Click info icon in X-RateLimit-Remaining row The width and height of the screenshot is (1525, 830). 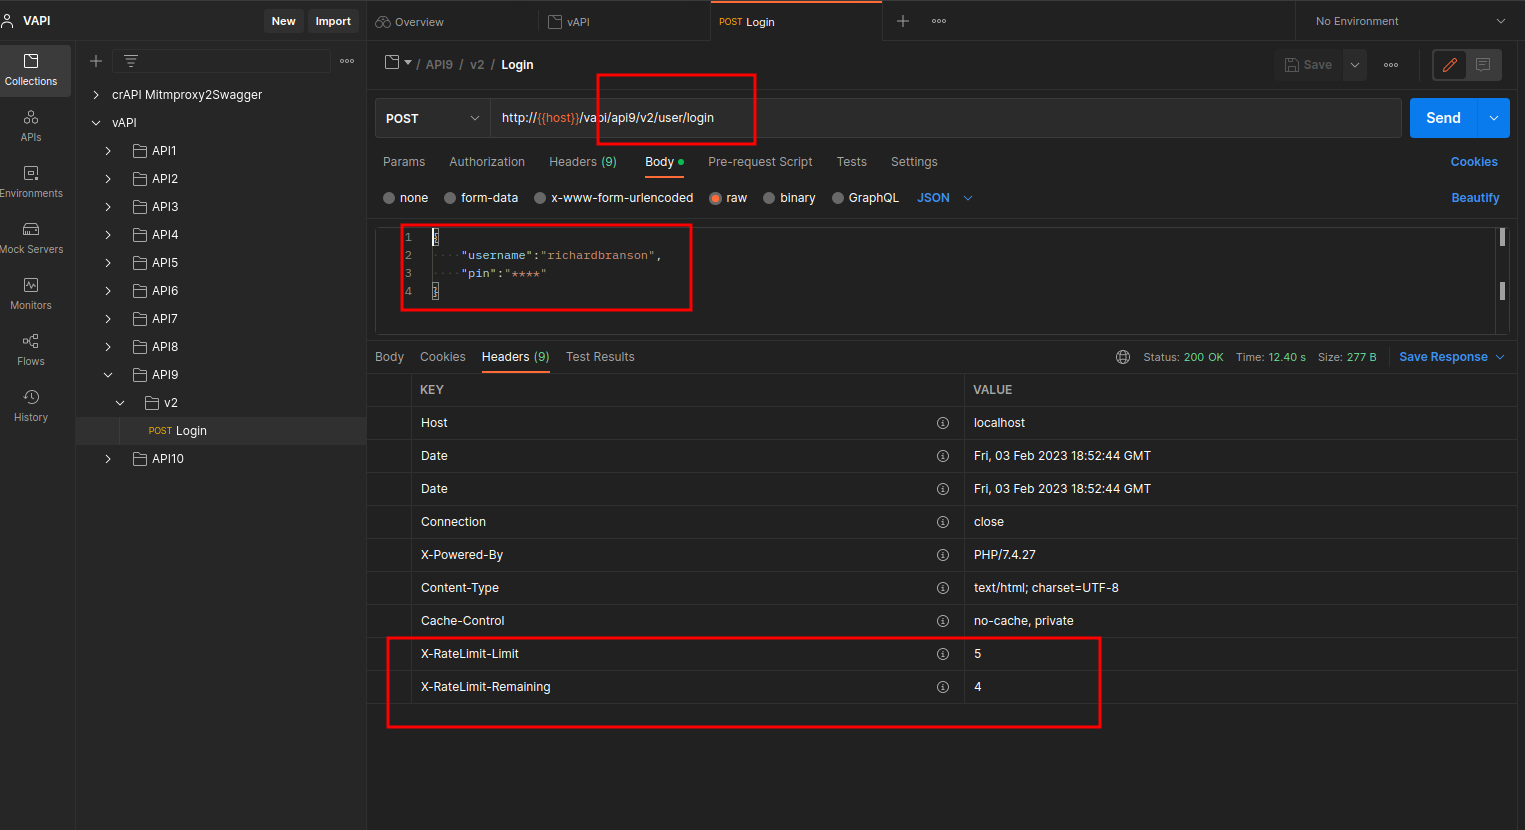coord(942,687)
